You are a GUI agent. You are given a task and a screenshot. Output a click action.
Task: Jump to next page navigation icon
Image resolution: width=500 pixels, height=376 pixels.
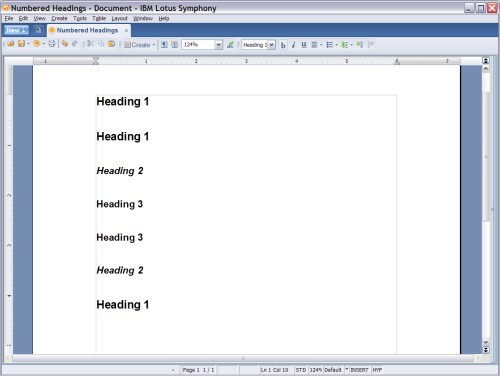coord(486,350)
